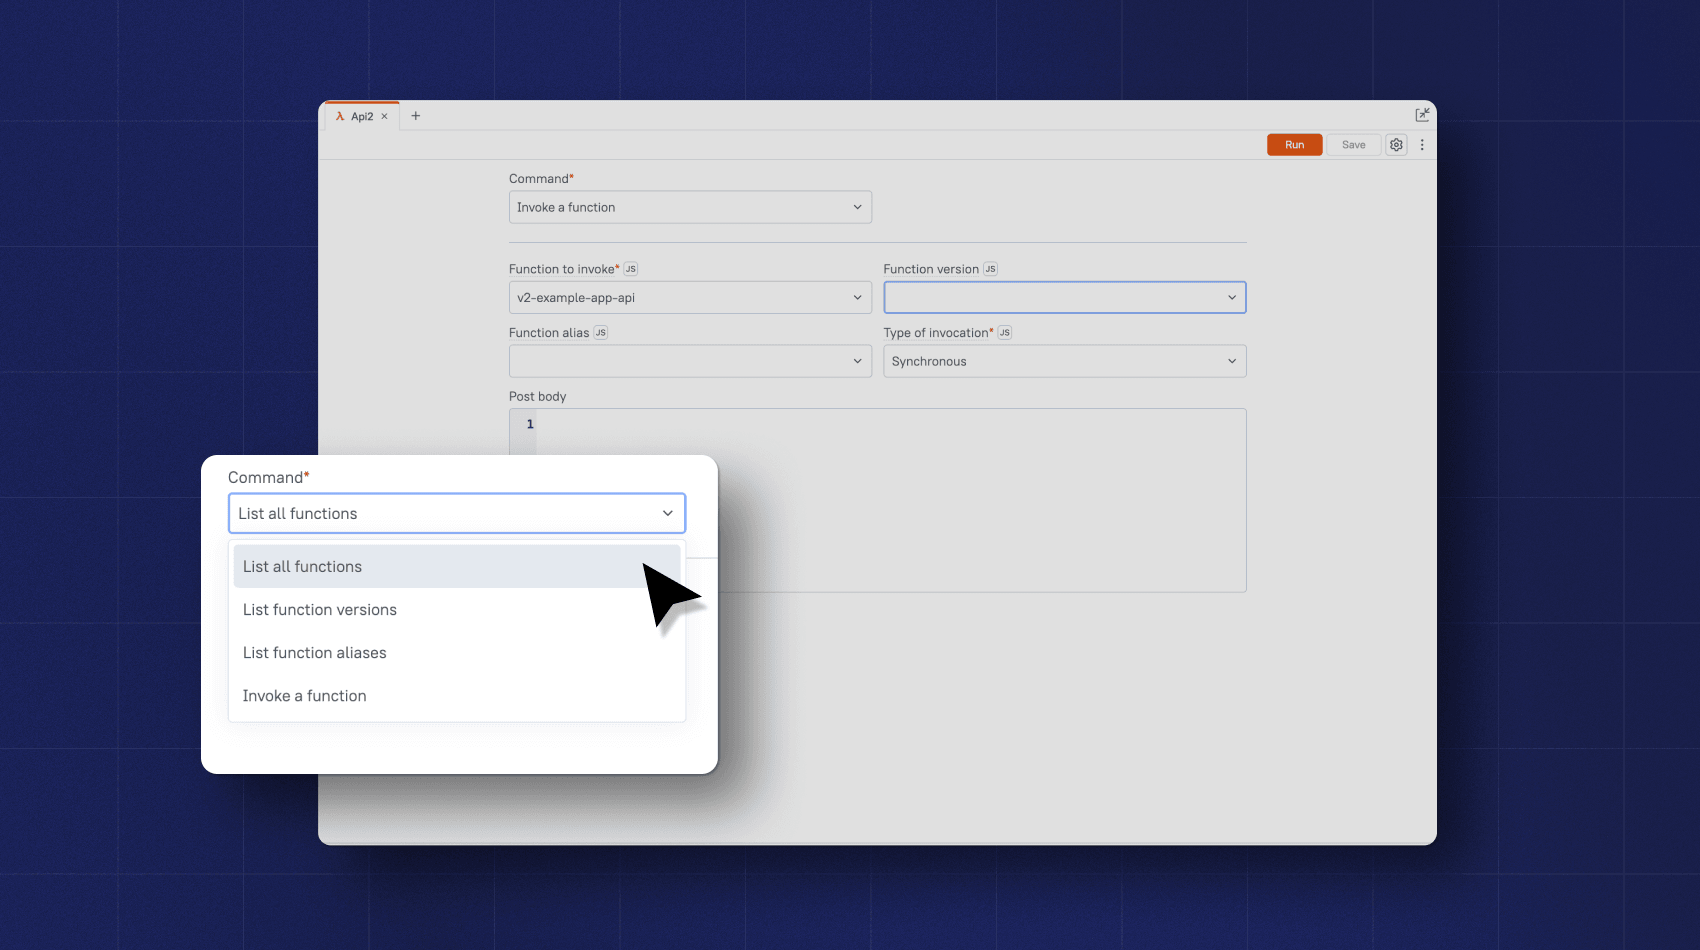Select List function versions from the menu
The height and width of the screenshot is (950, 1700).
tap(320, 609)
